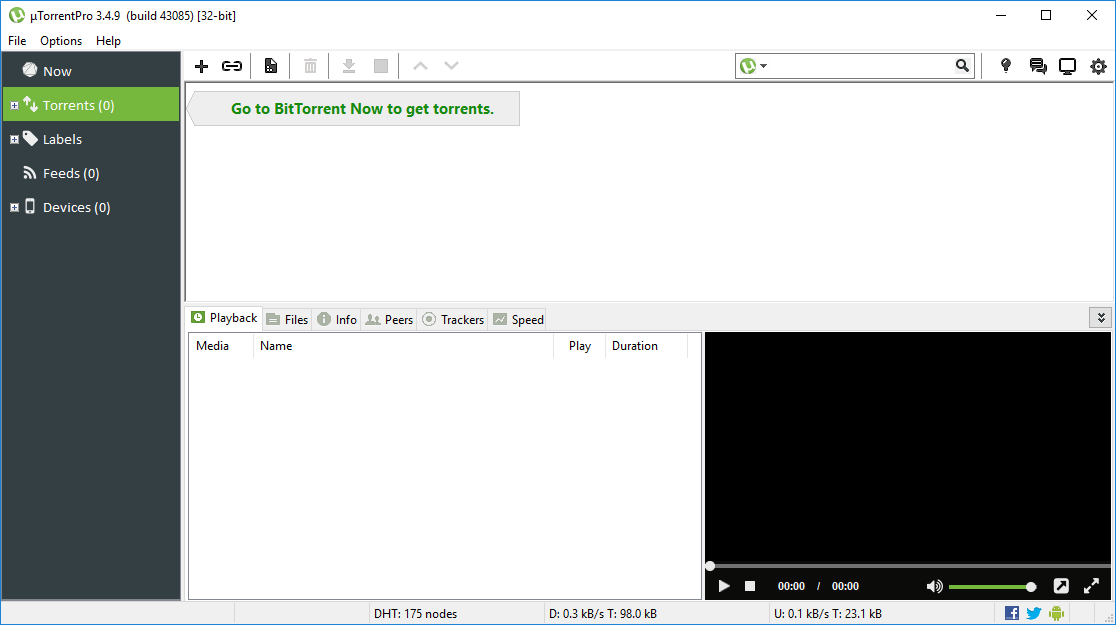Click the Media column header

[221, 346]
